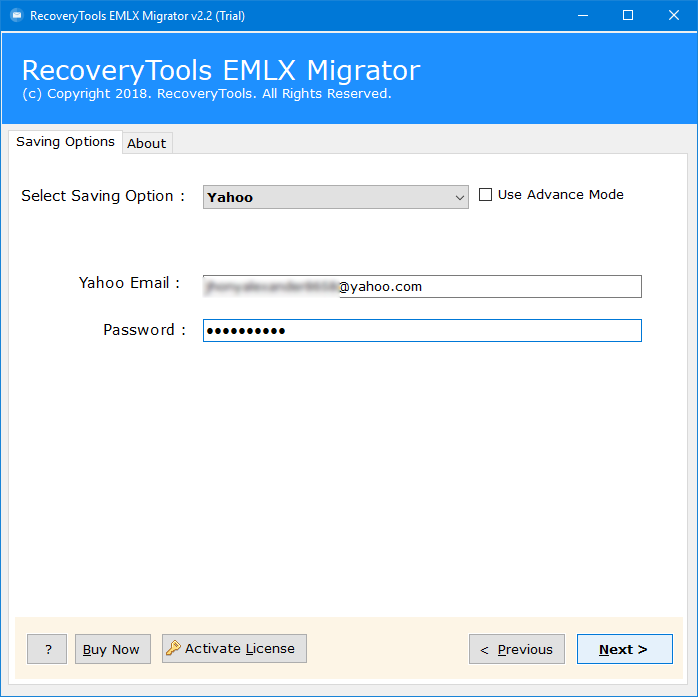The height and width of the screenshot is (697, 698).
Task: Open the About tab
Action: pos(147,143)
